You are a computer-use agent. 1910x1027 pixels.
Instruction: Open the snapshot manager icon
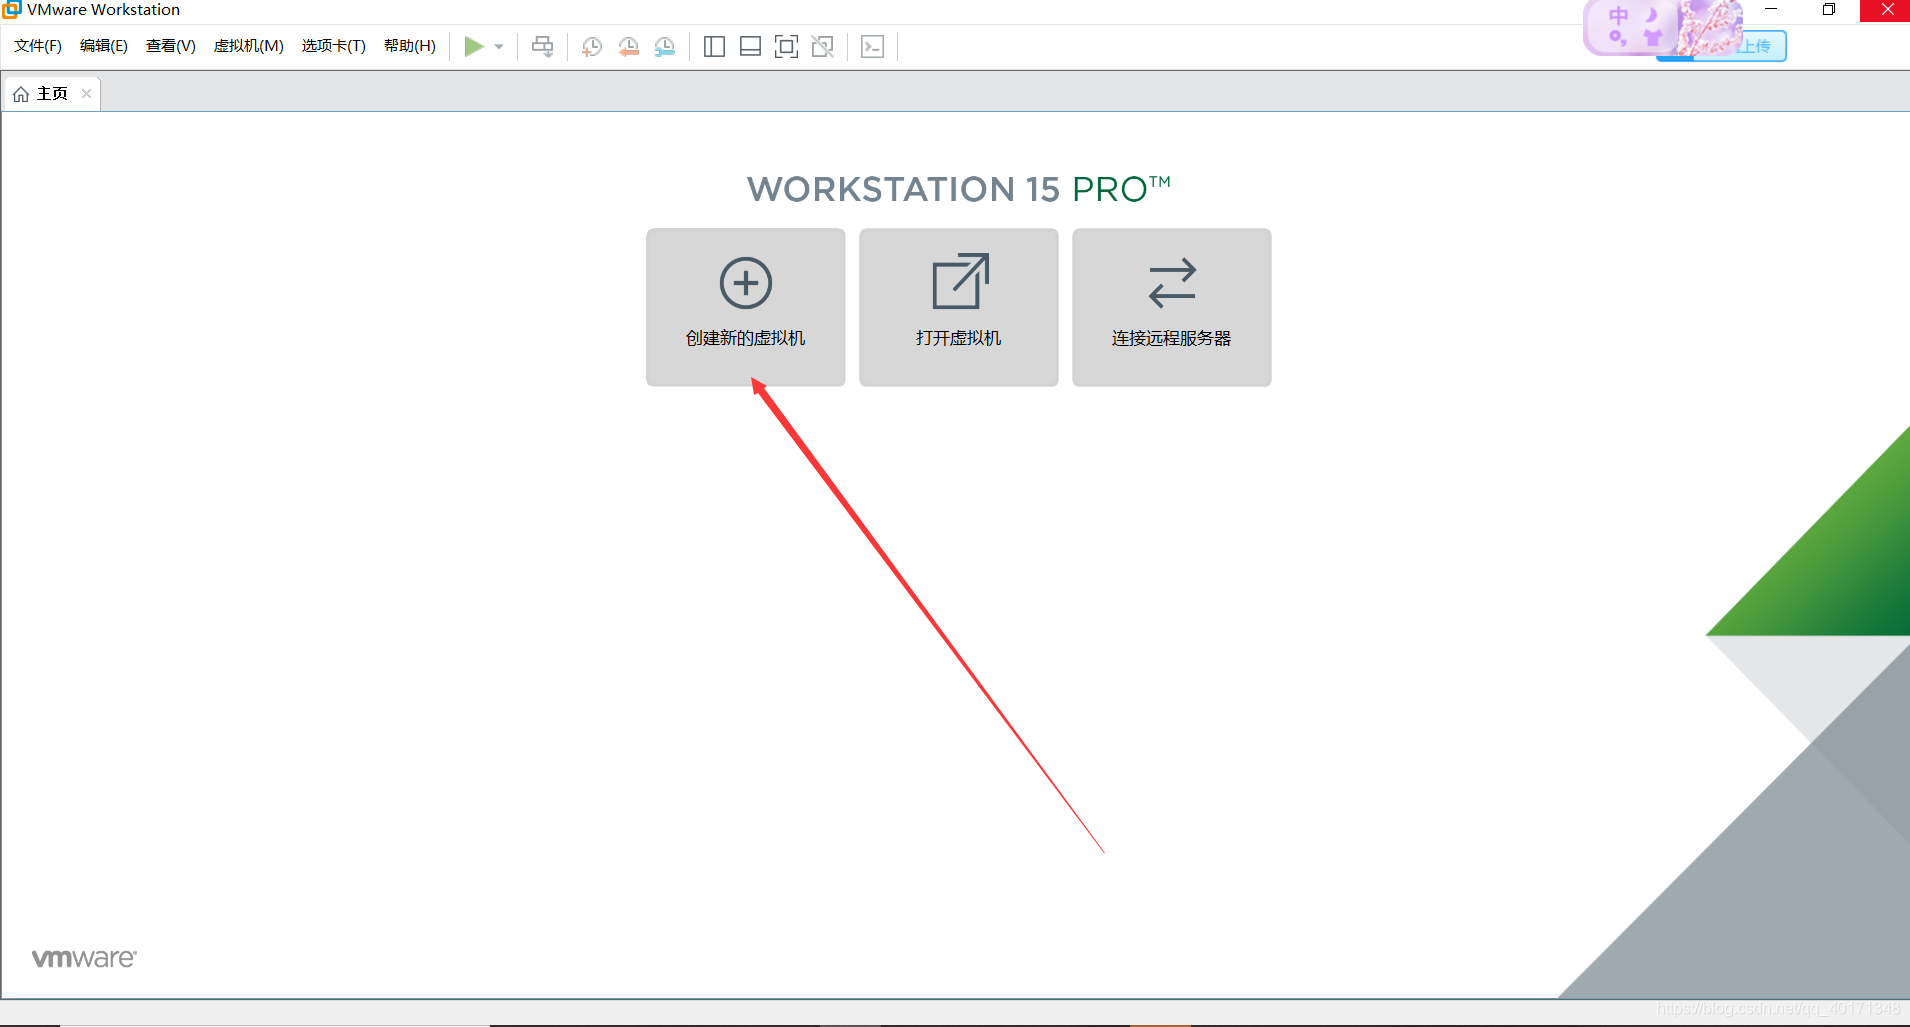point(665,46)
